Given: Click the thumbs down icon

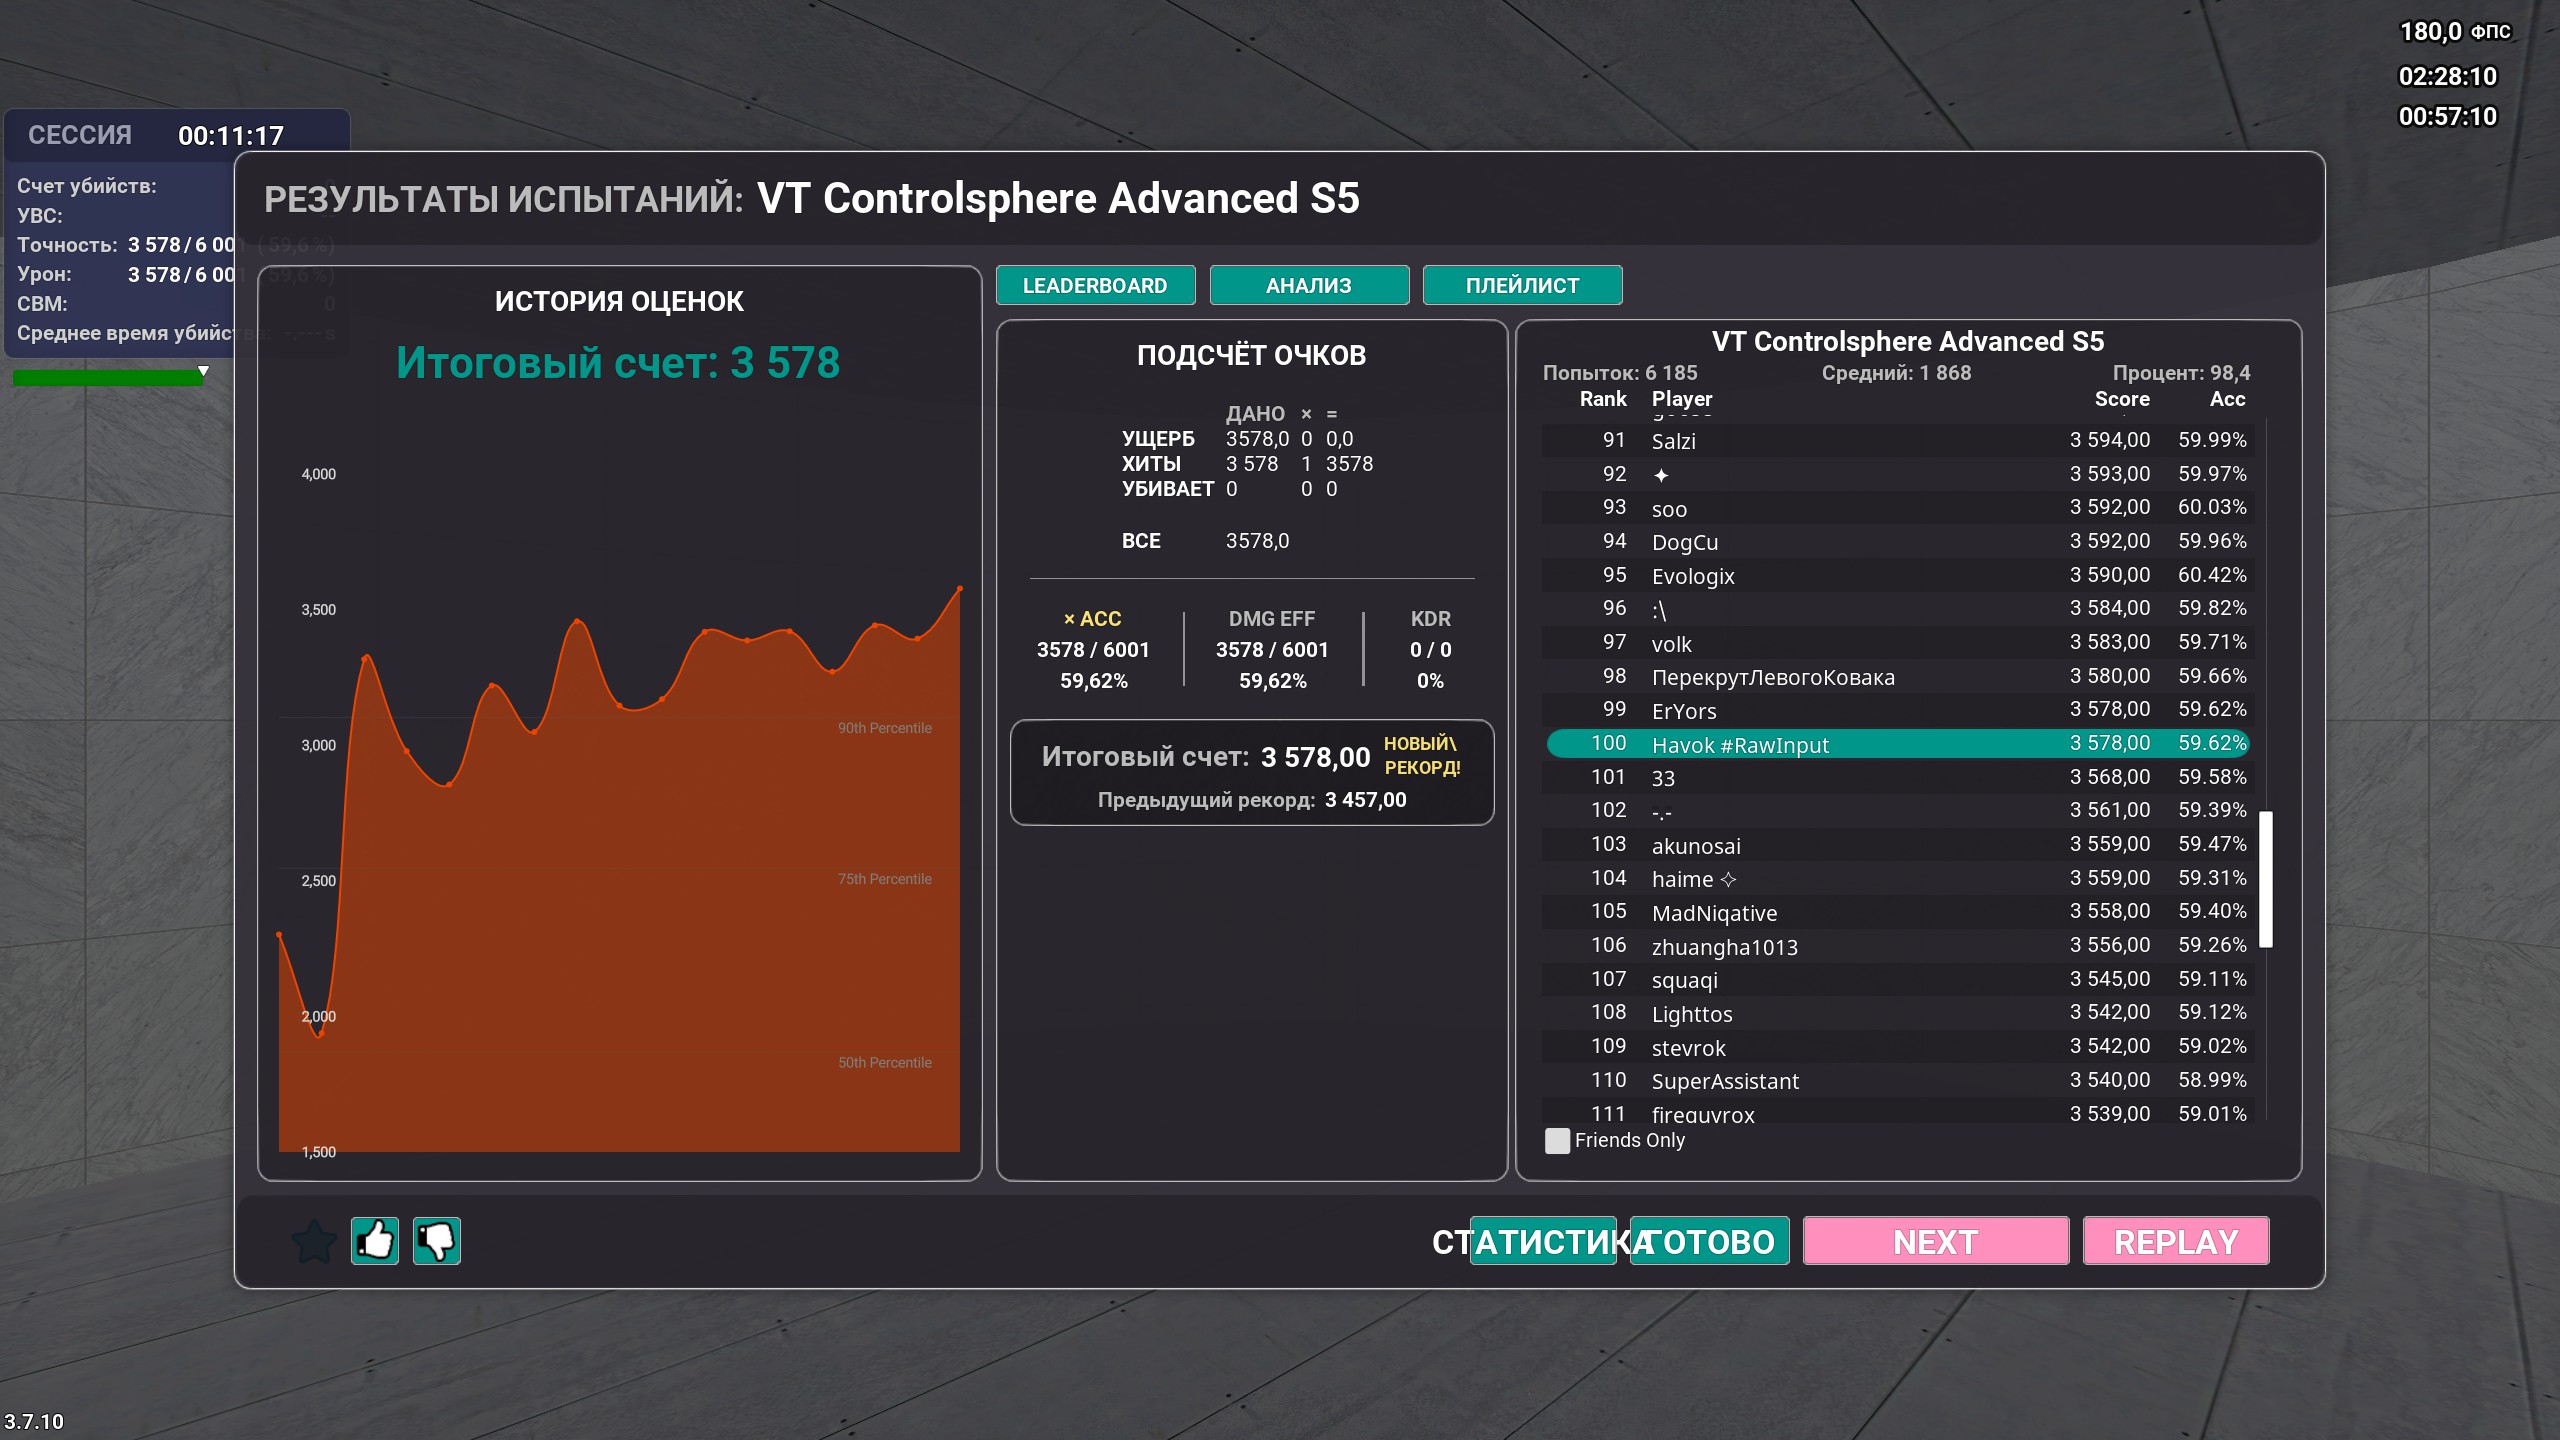Looking at the screenshot, I should 437,1241.
